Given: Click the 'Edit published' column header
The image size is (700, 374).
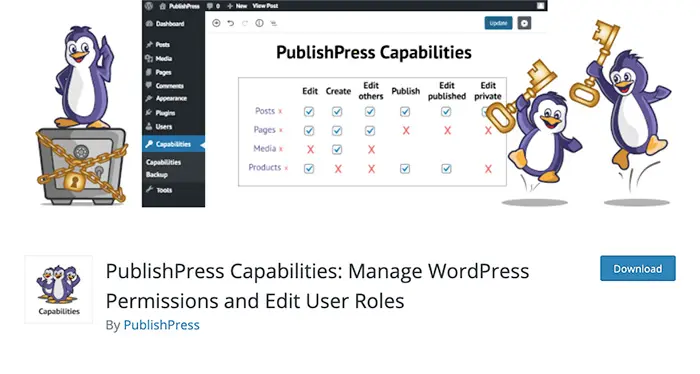Looking at the screenshot, I should point(447,91).
